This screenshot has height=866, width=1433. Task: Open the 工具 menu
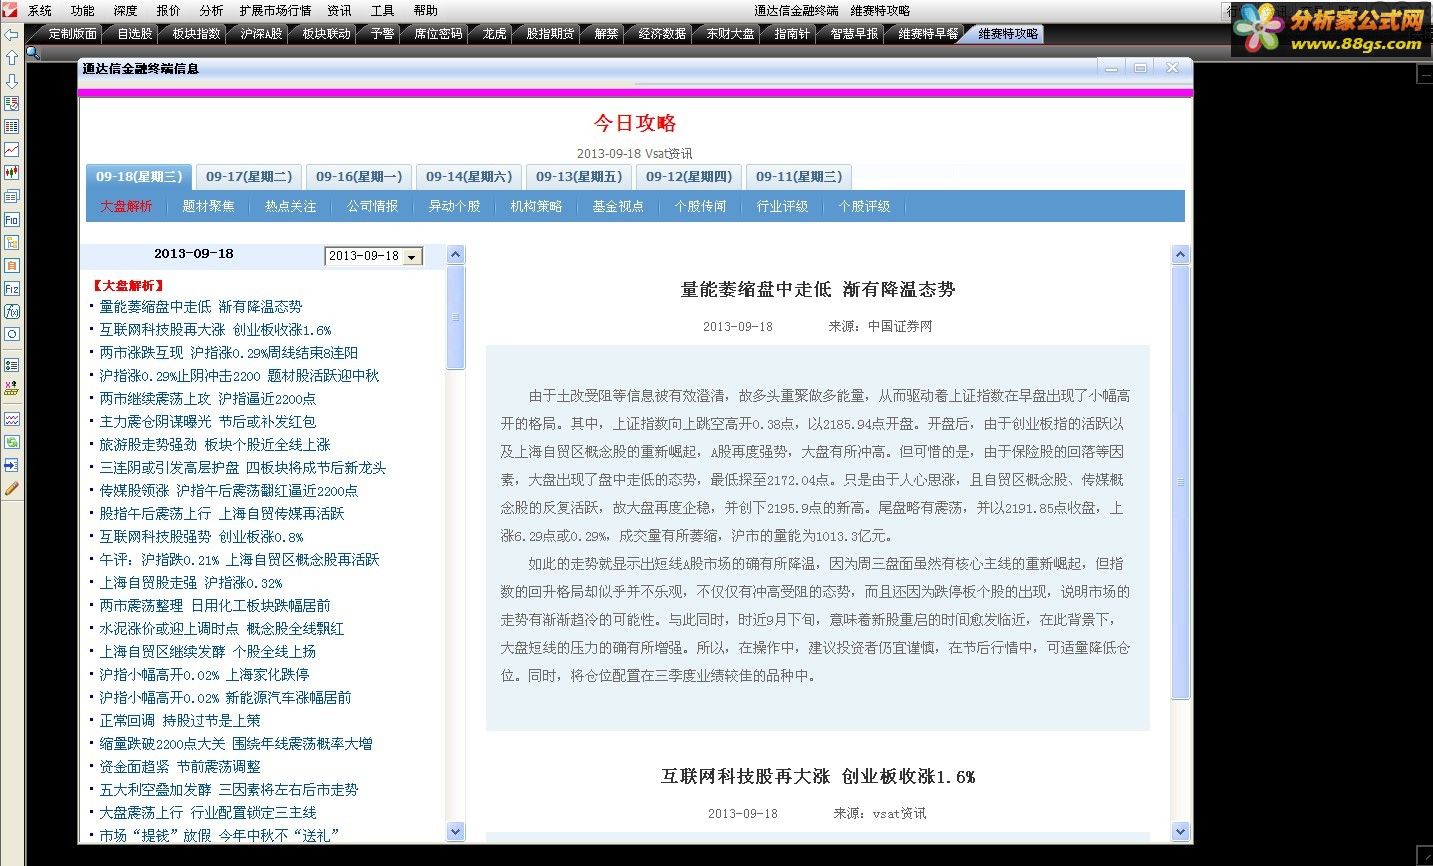point(382,11)
